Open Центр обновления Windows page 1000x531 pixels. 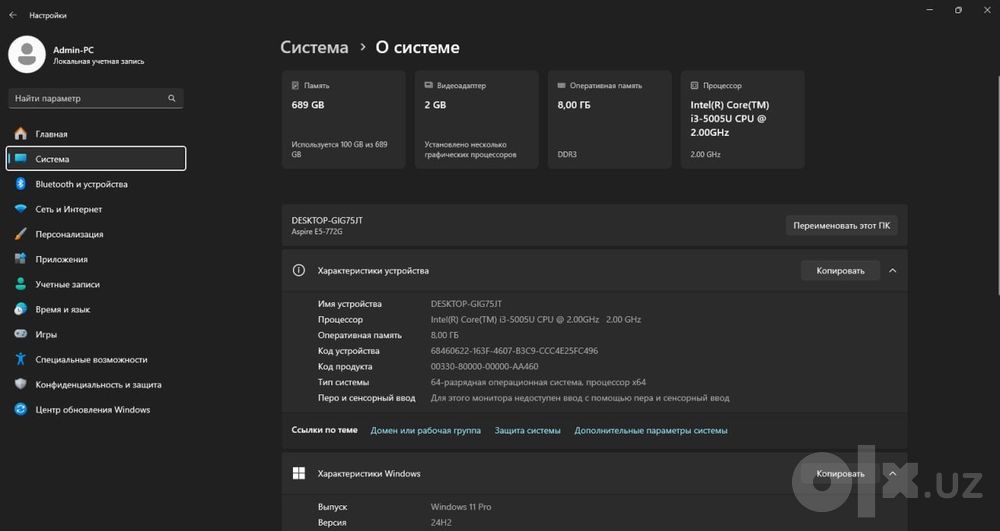[96, 409]
